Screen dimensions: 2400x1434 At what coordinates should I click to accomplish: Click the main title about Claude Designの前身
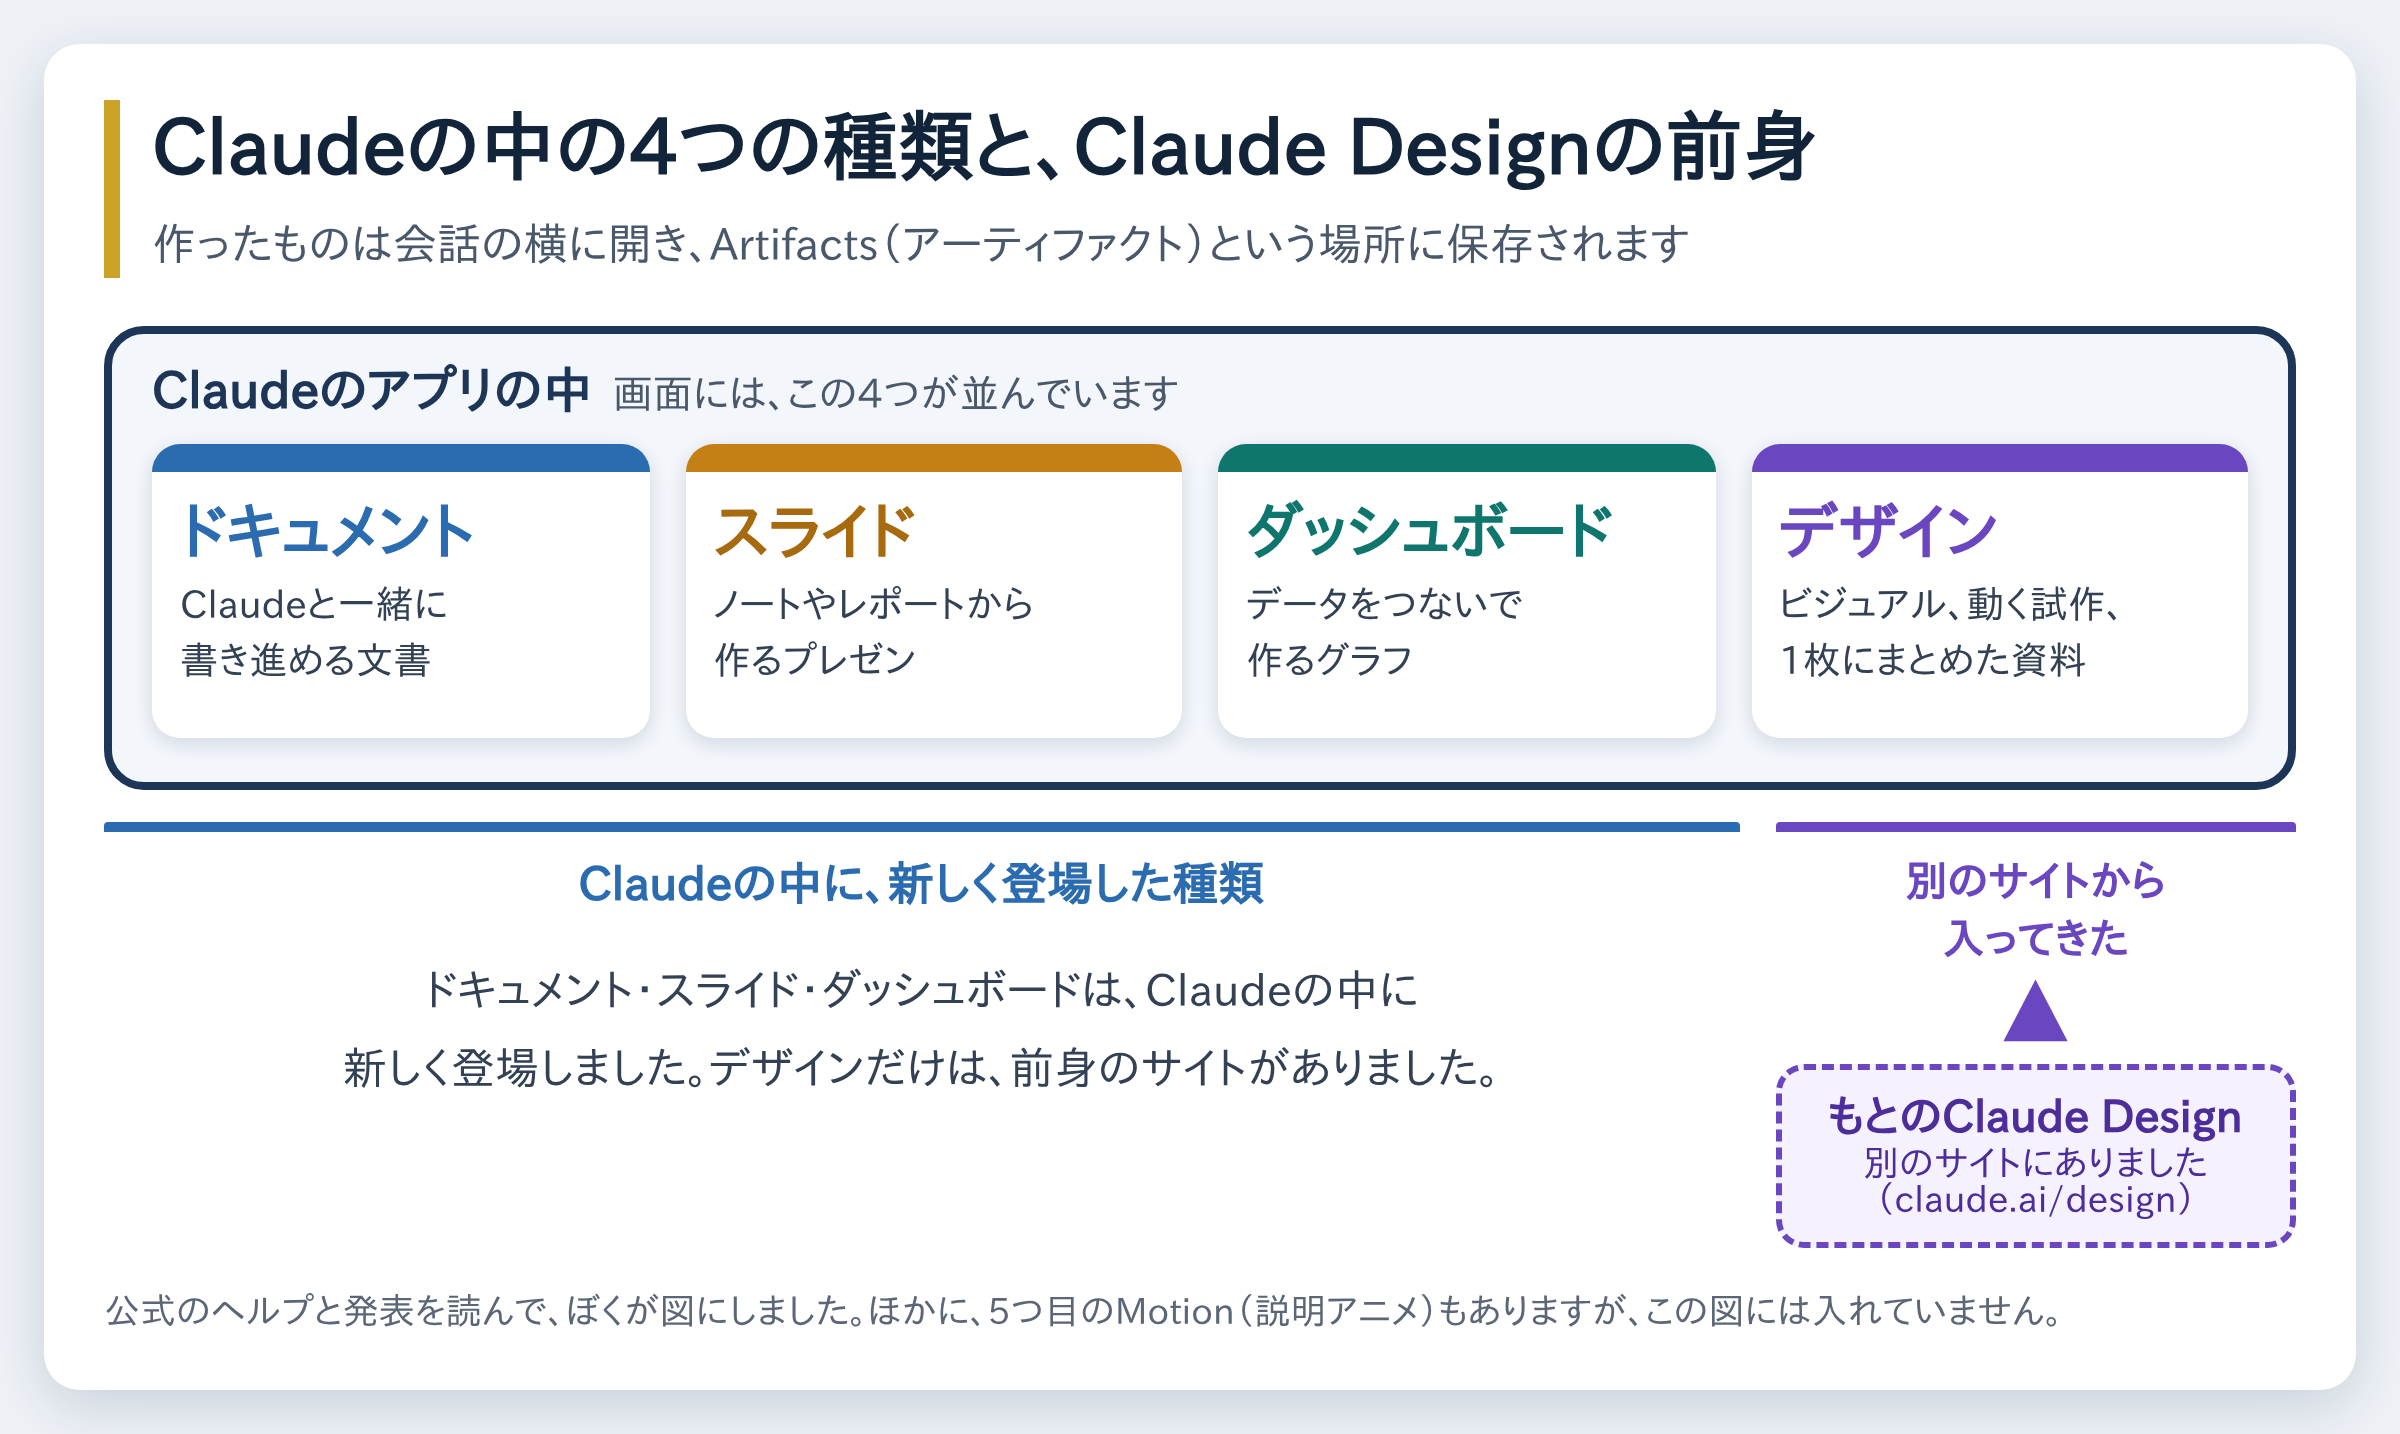pyautogui.click(x=983, y=148)
